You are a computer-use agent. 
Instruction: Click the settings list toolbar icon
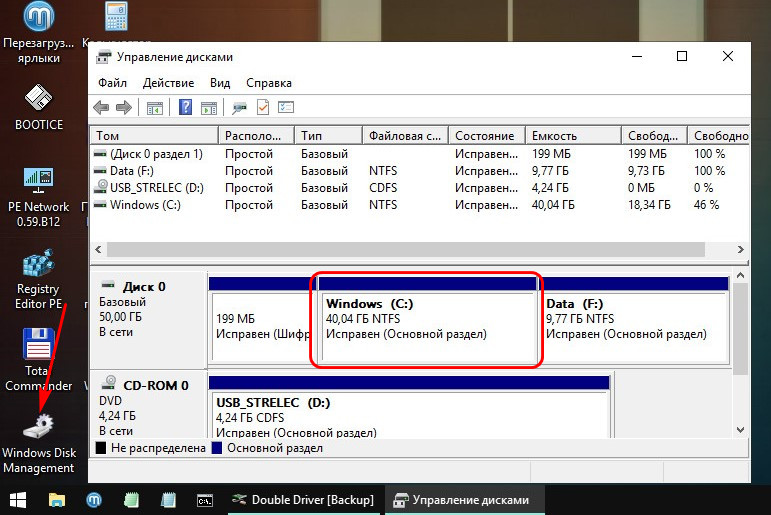tap(286, 107)
